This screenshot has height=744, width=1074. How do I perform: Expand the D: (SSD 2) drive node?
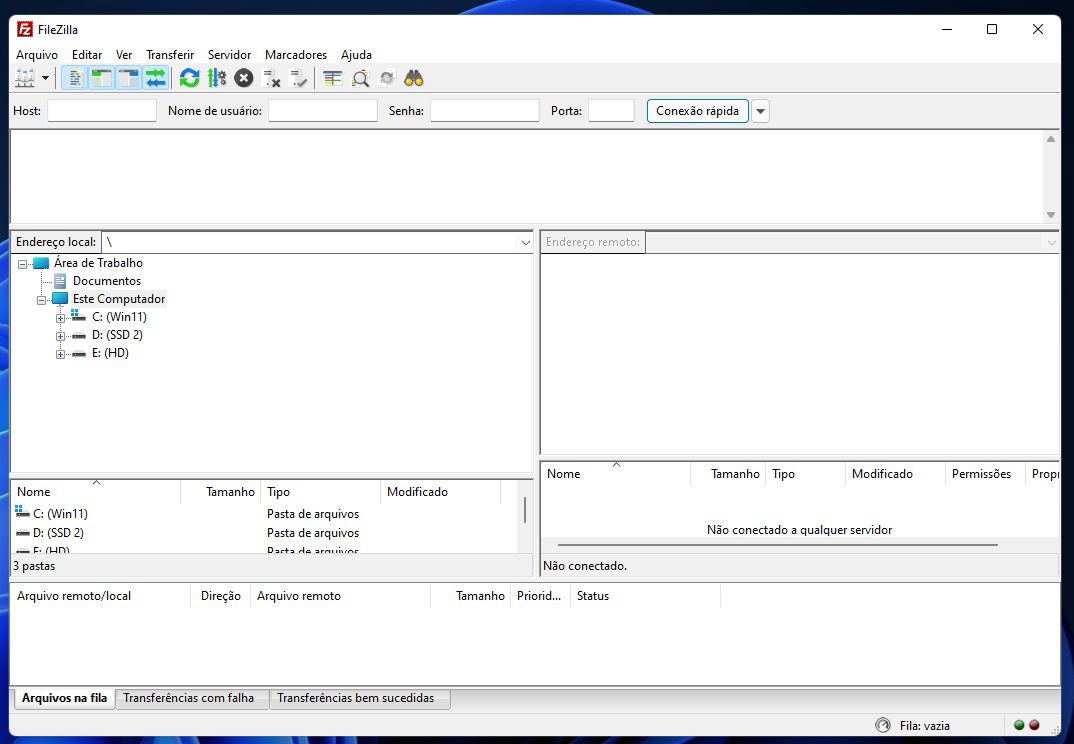60,336
